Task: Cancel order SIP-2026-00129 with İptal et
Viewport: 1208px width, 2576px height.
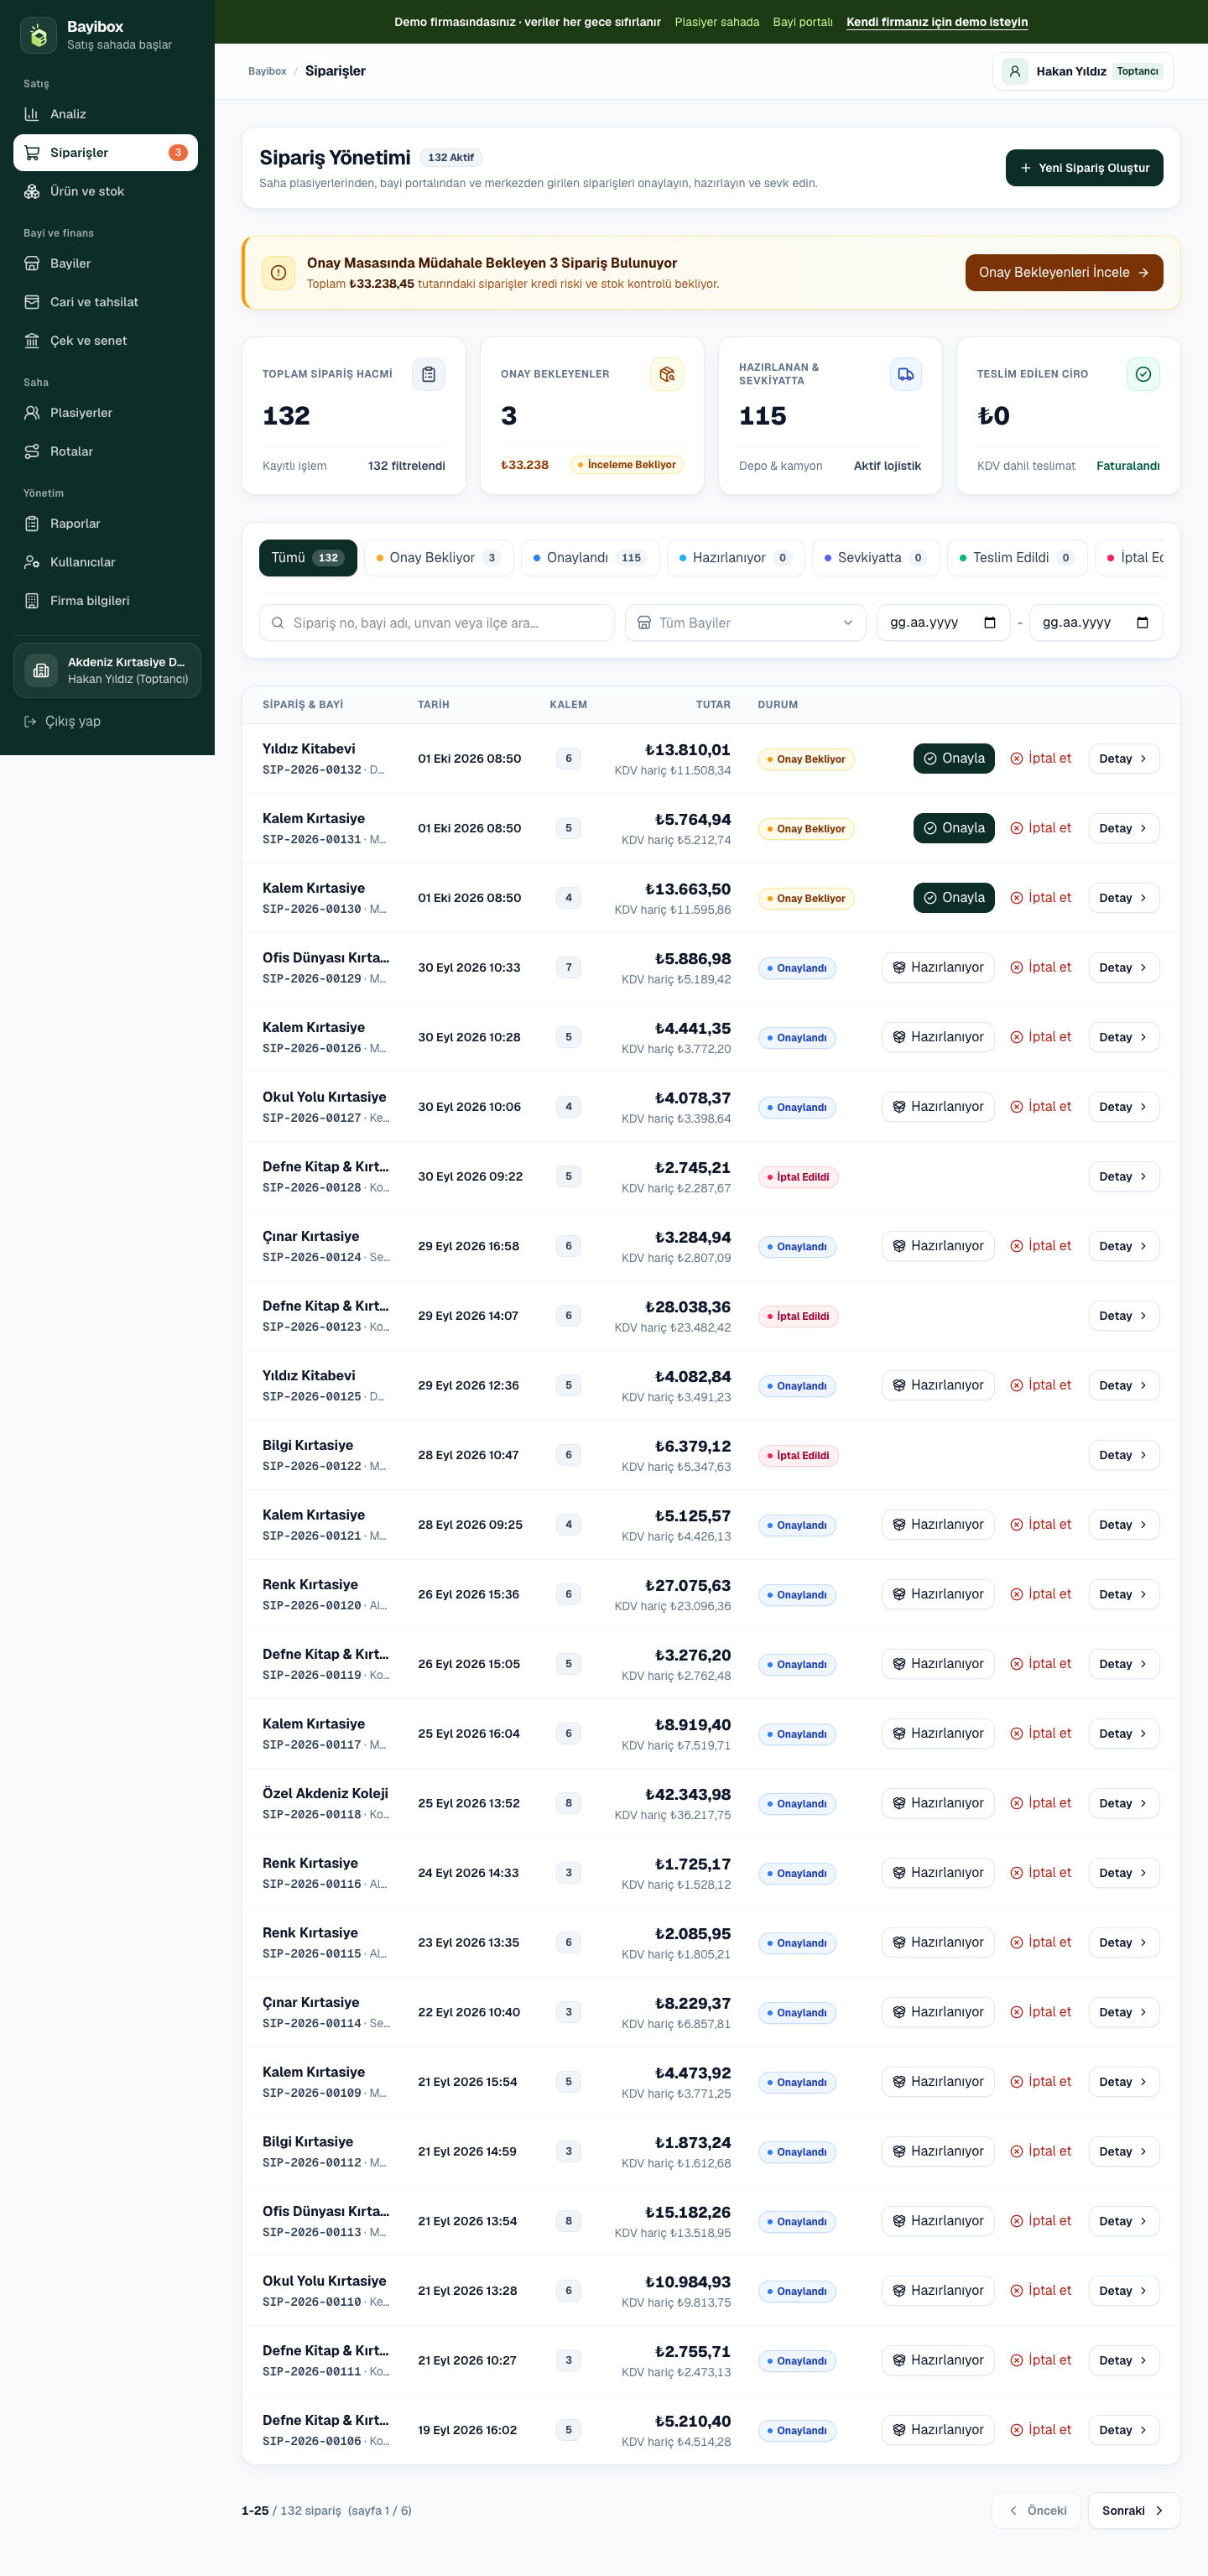Action: click(x=1041, y=967)
